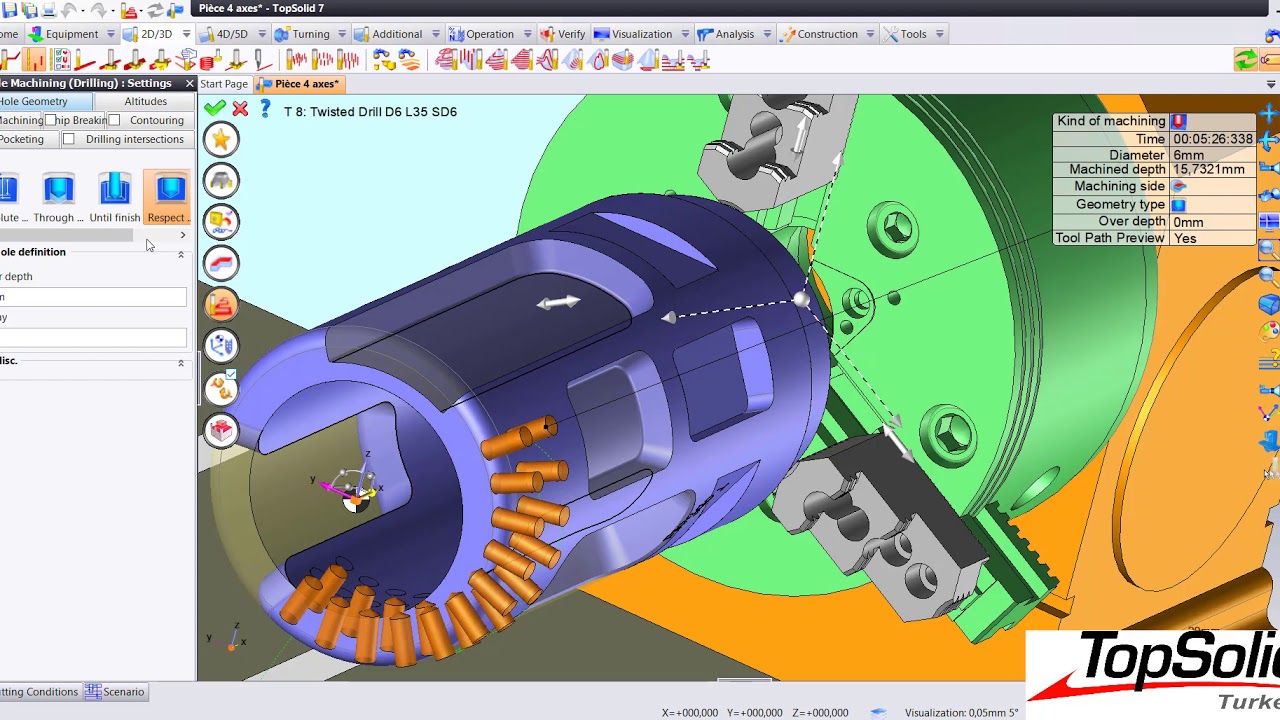Viewport: 1280px width, 720px height.
Task: Click the redo arrow icon
Action: 99,9
